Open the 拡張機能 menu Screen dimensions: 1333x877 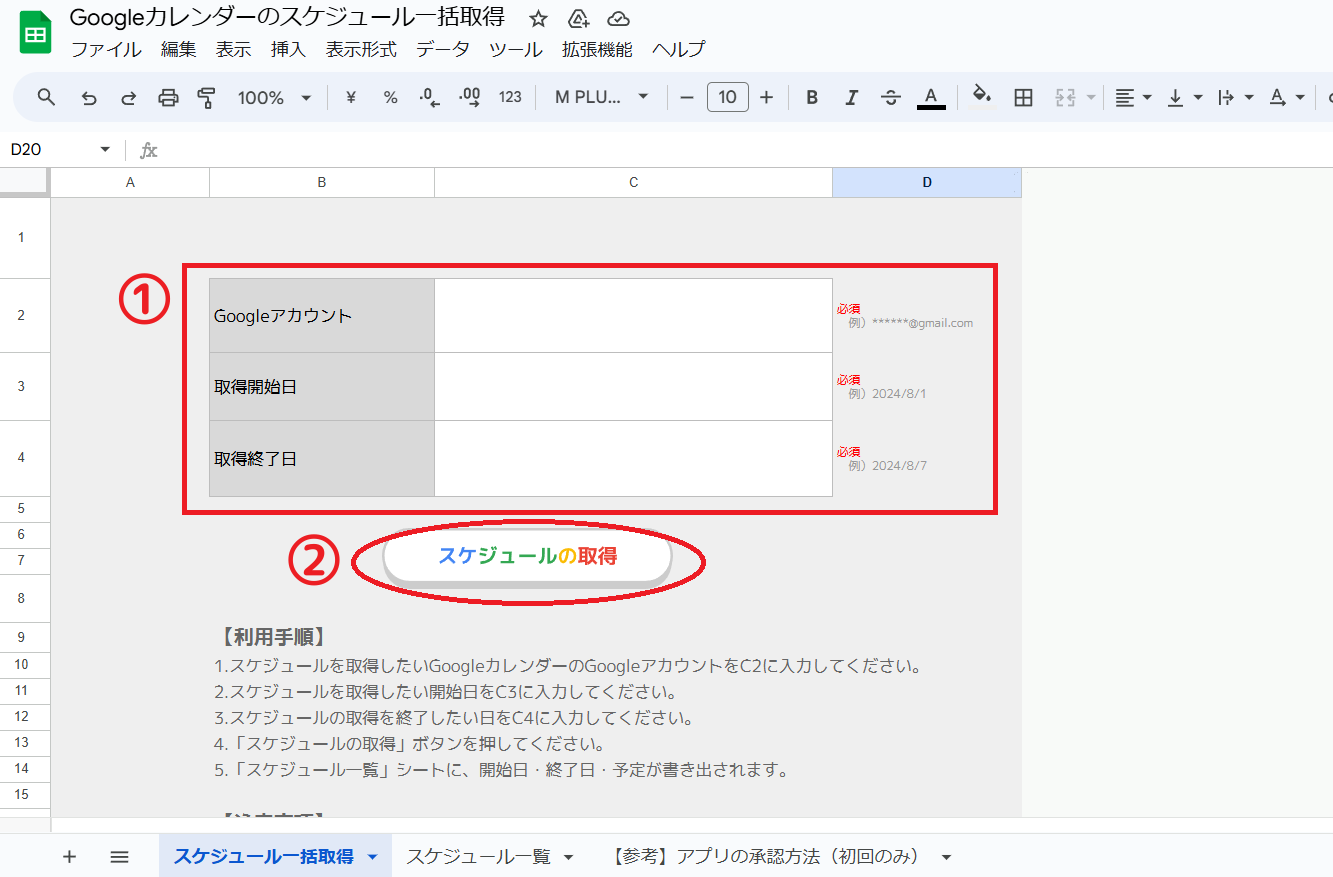(x=597, y=49)
